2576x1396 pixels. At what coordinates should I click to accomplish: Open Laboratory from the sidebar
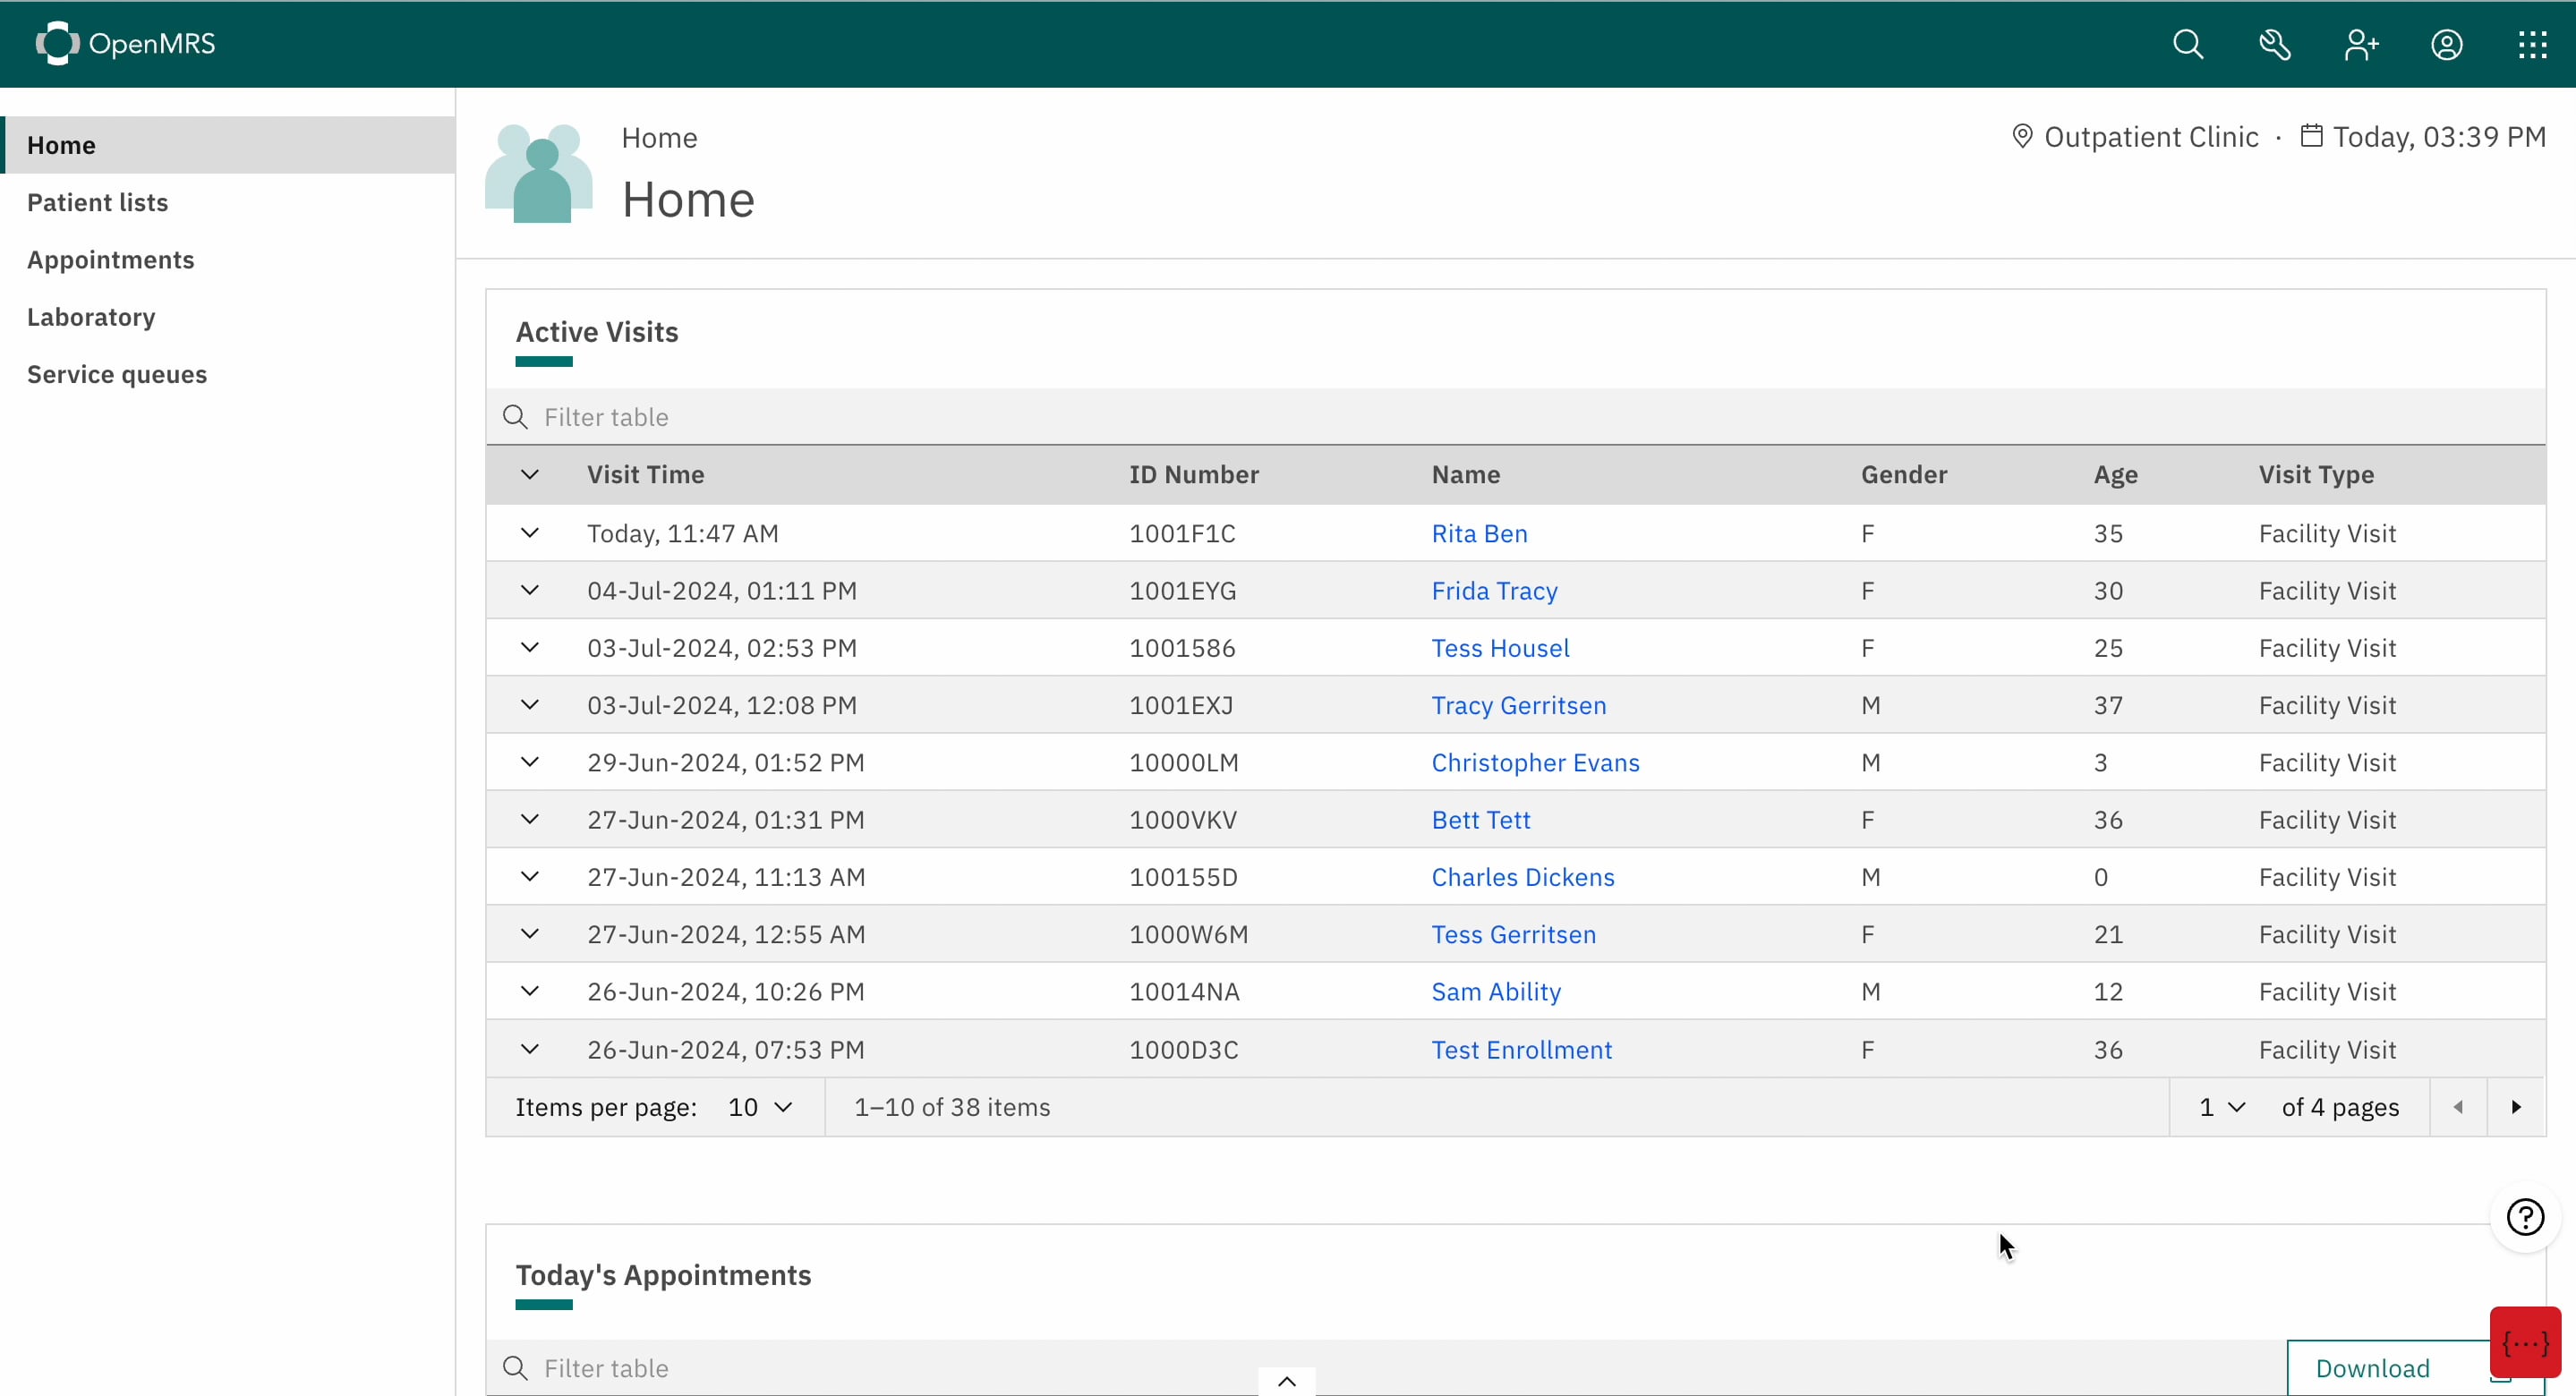tap(91, 317)
